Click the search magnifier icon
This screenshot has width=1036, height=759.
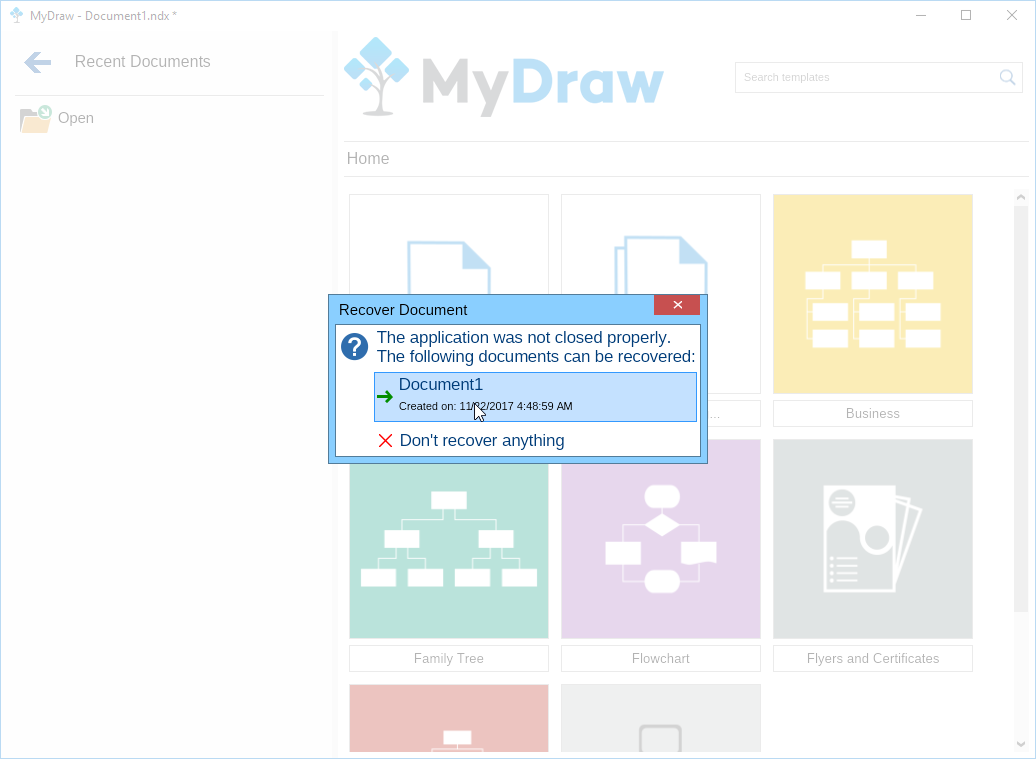1007,77
